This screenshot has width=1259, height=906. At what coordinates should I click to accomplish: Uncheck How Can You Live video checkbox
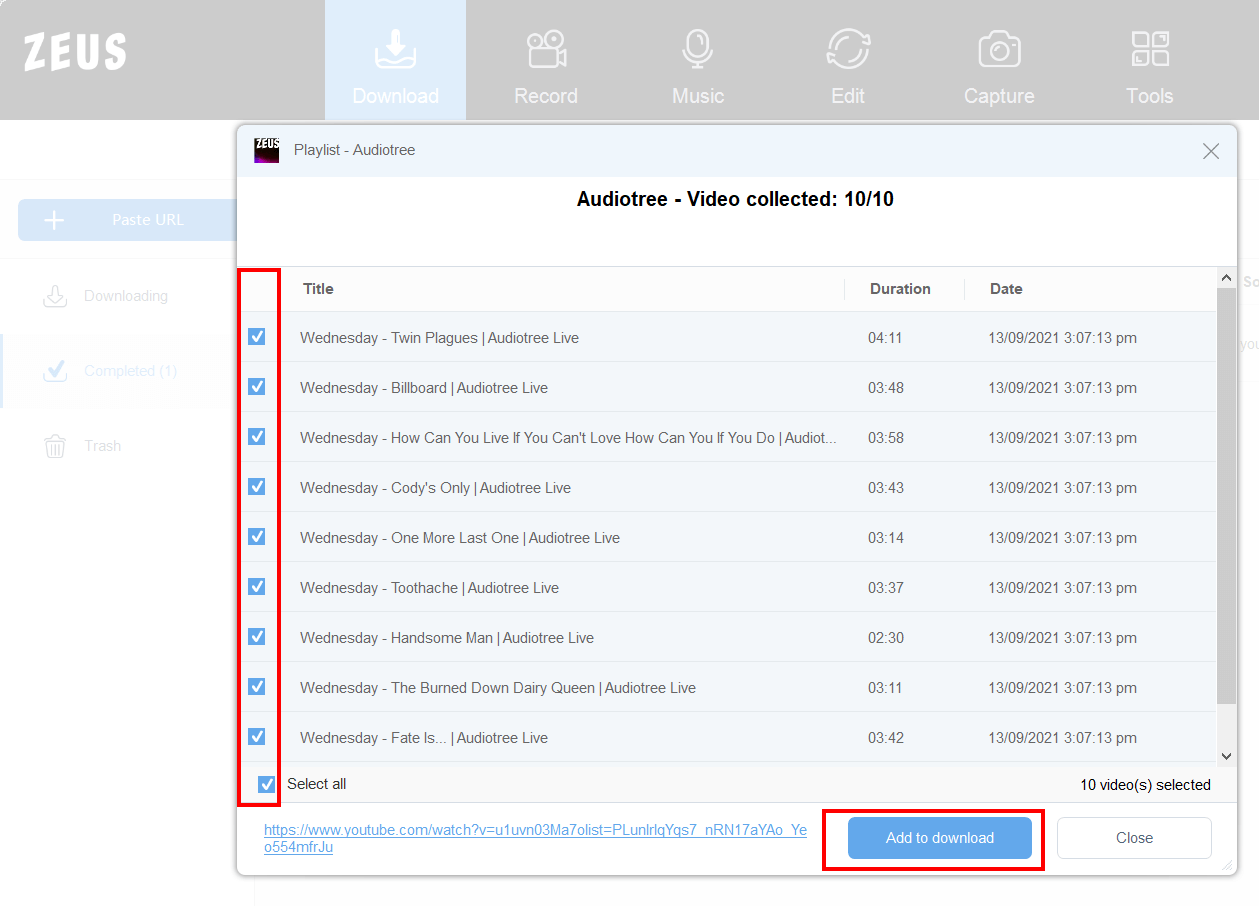(257, 437)
